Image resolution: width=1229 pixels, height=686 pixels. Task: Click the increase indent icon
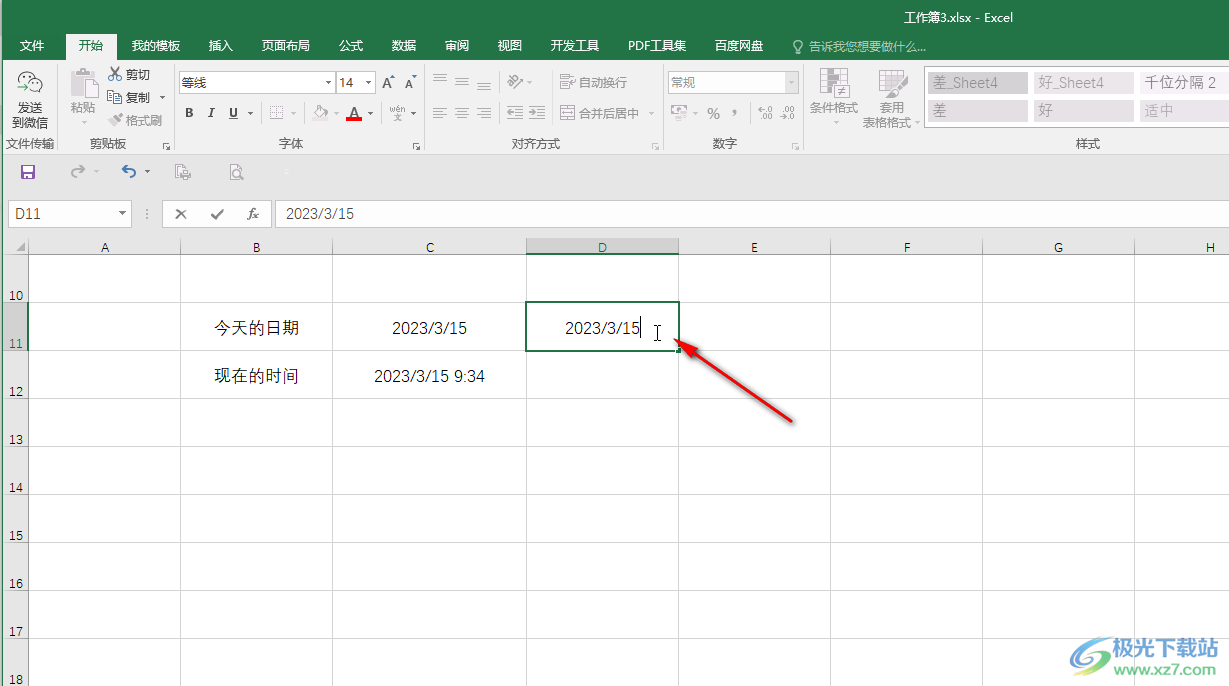[537, 113]
